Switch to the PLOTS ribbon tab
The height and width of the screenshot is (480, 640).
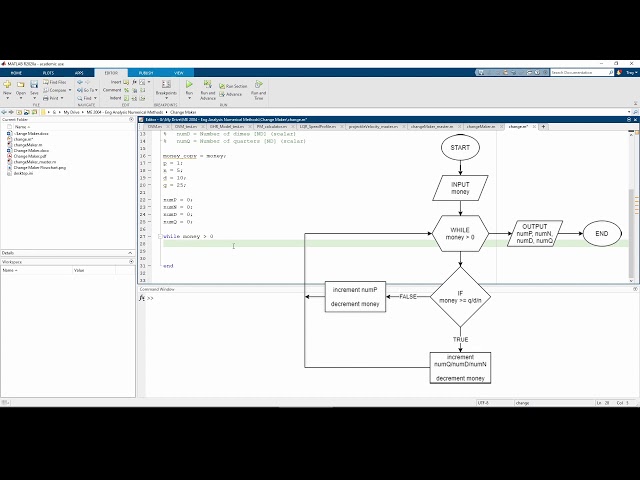pos(47,73)
